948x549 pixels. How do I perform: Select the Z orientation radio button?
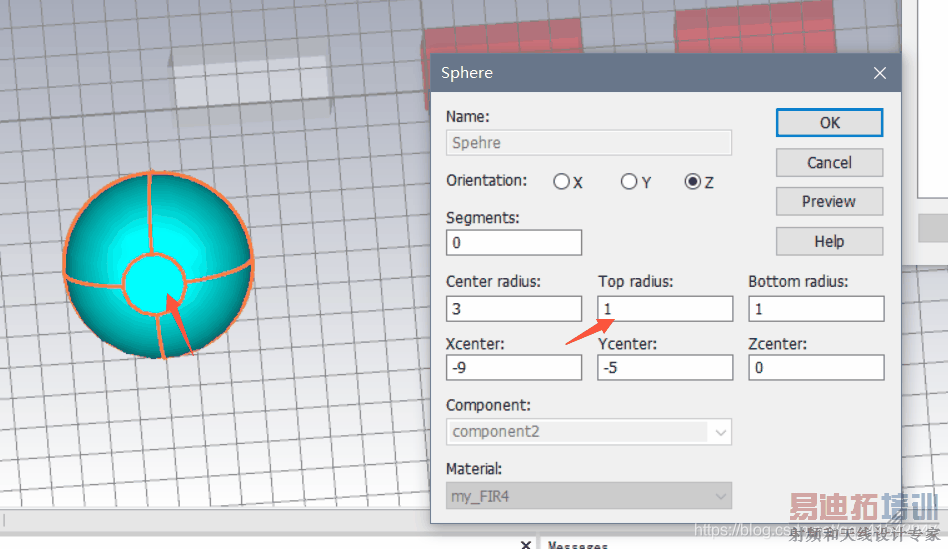point(693,181)
